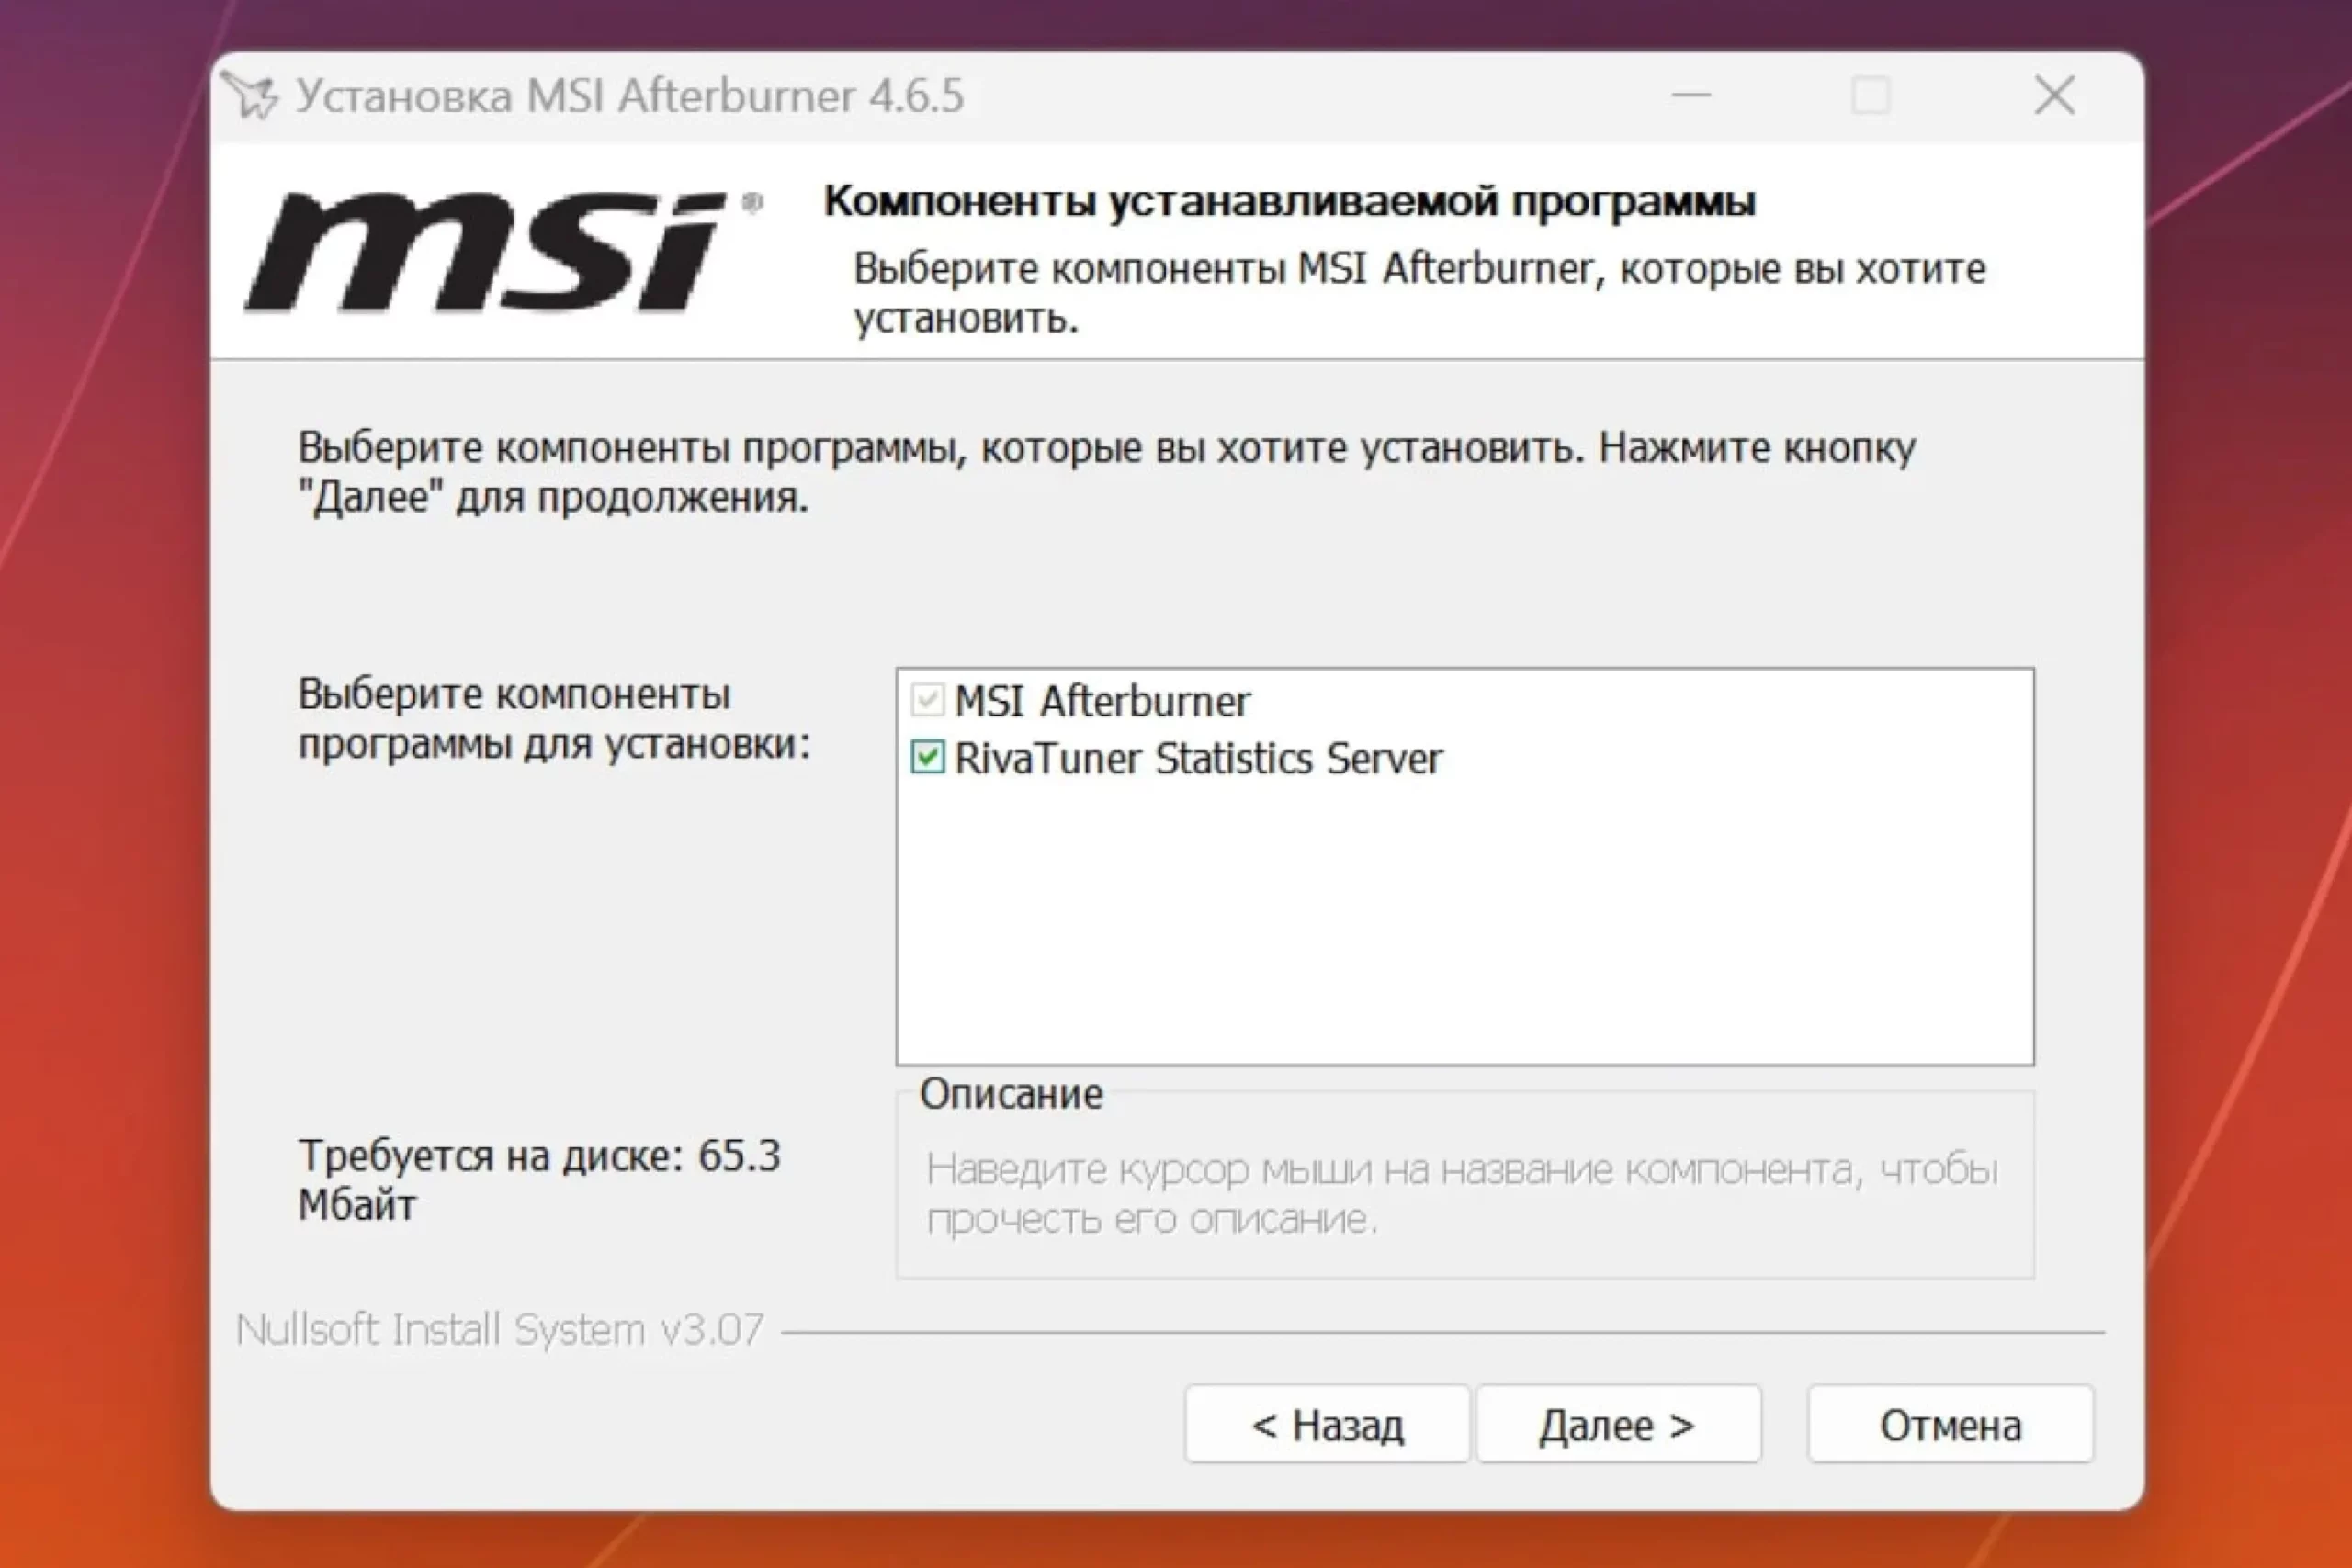Screen dimensions: 2352x1568
Task: Click the airplane installer icon in title bar
Action: [250, 96]
